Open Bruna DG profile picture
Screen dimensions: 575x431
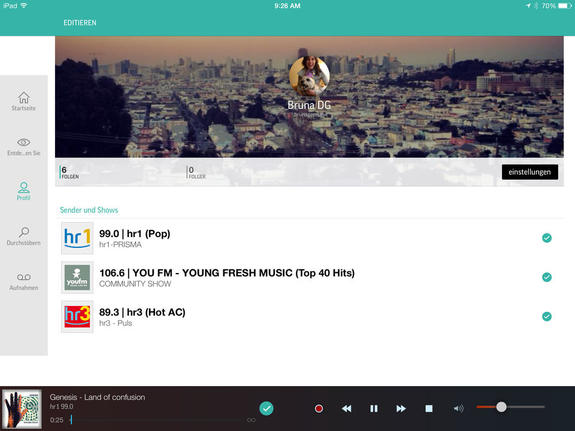click(309, 76)
